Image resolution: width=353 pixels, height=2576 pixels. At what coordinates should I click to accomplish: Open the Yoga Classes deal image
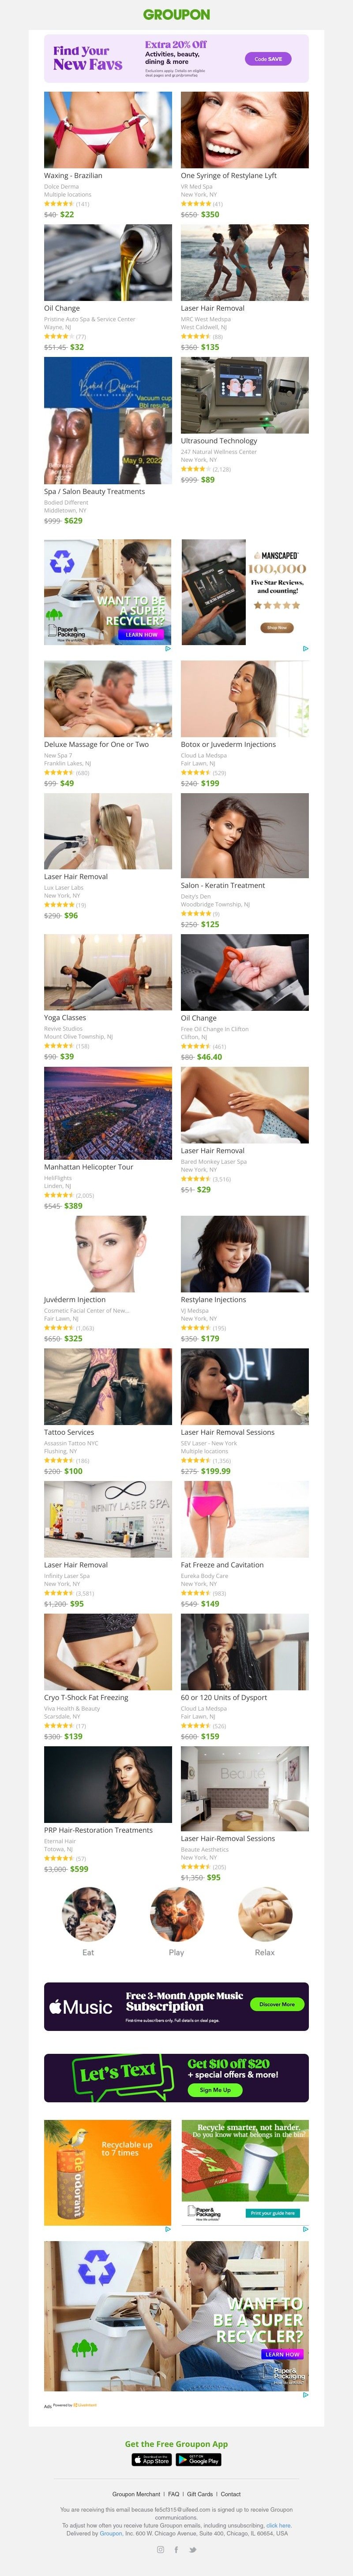108,972
